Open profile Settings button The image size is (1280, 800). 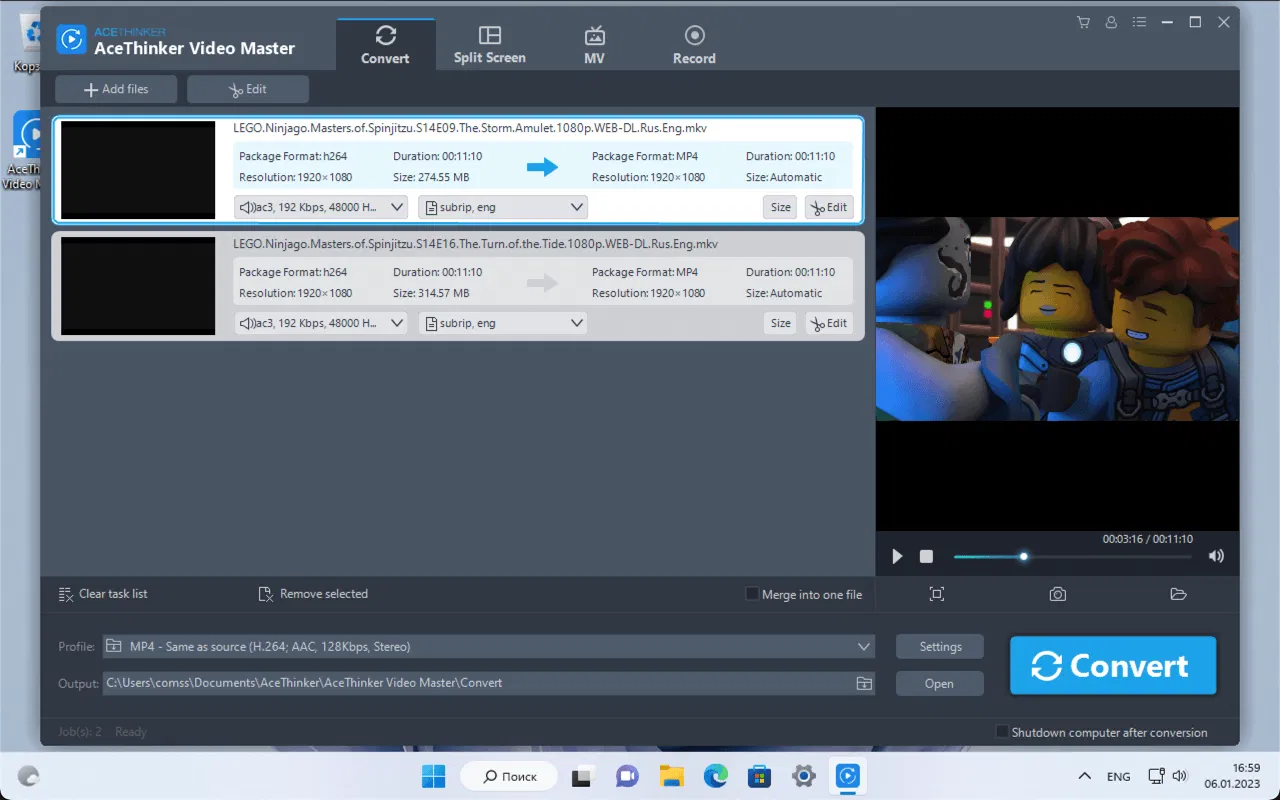940,647
